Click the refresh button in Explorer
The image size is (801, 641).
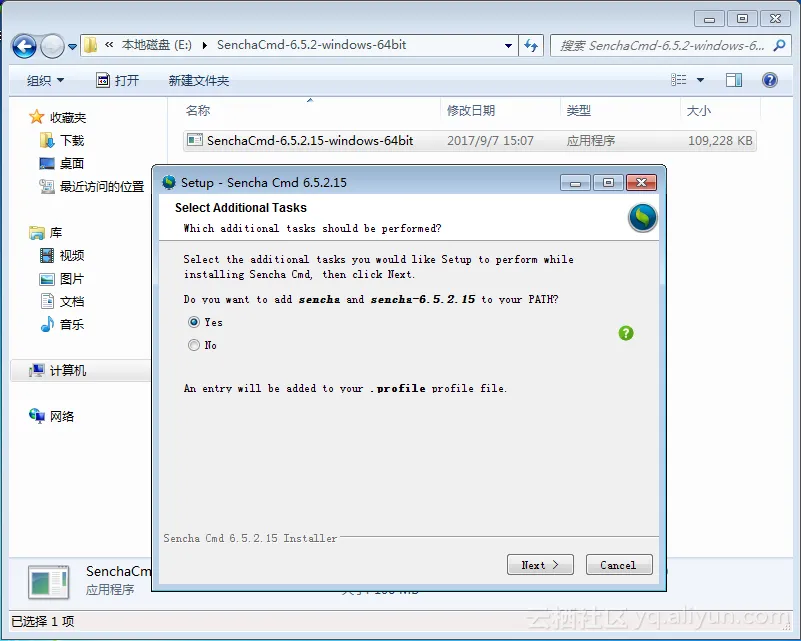tap(531, 45)
